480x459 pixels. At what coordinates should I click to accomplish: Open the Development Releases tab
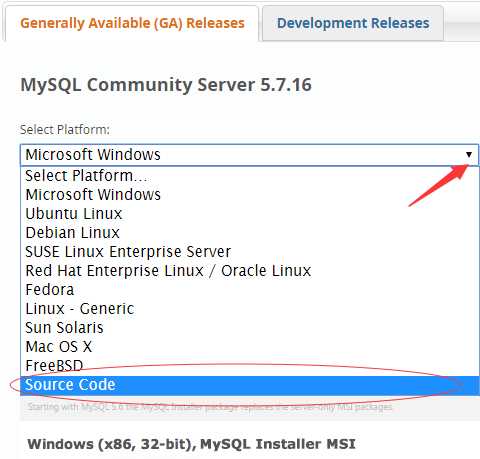(x=353, y=23)
